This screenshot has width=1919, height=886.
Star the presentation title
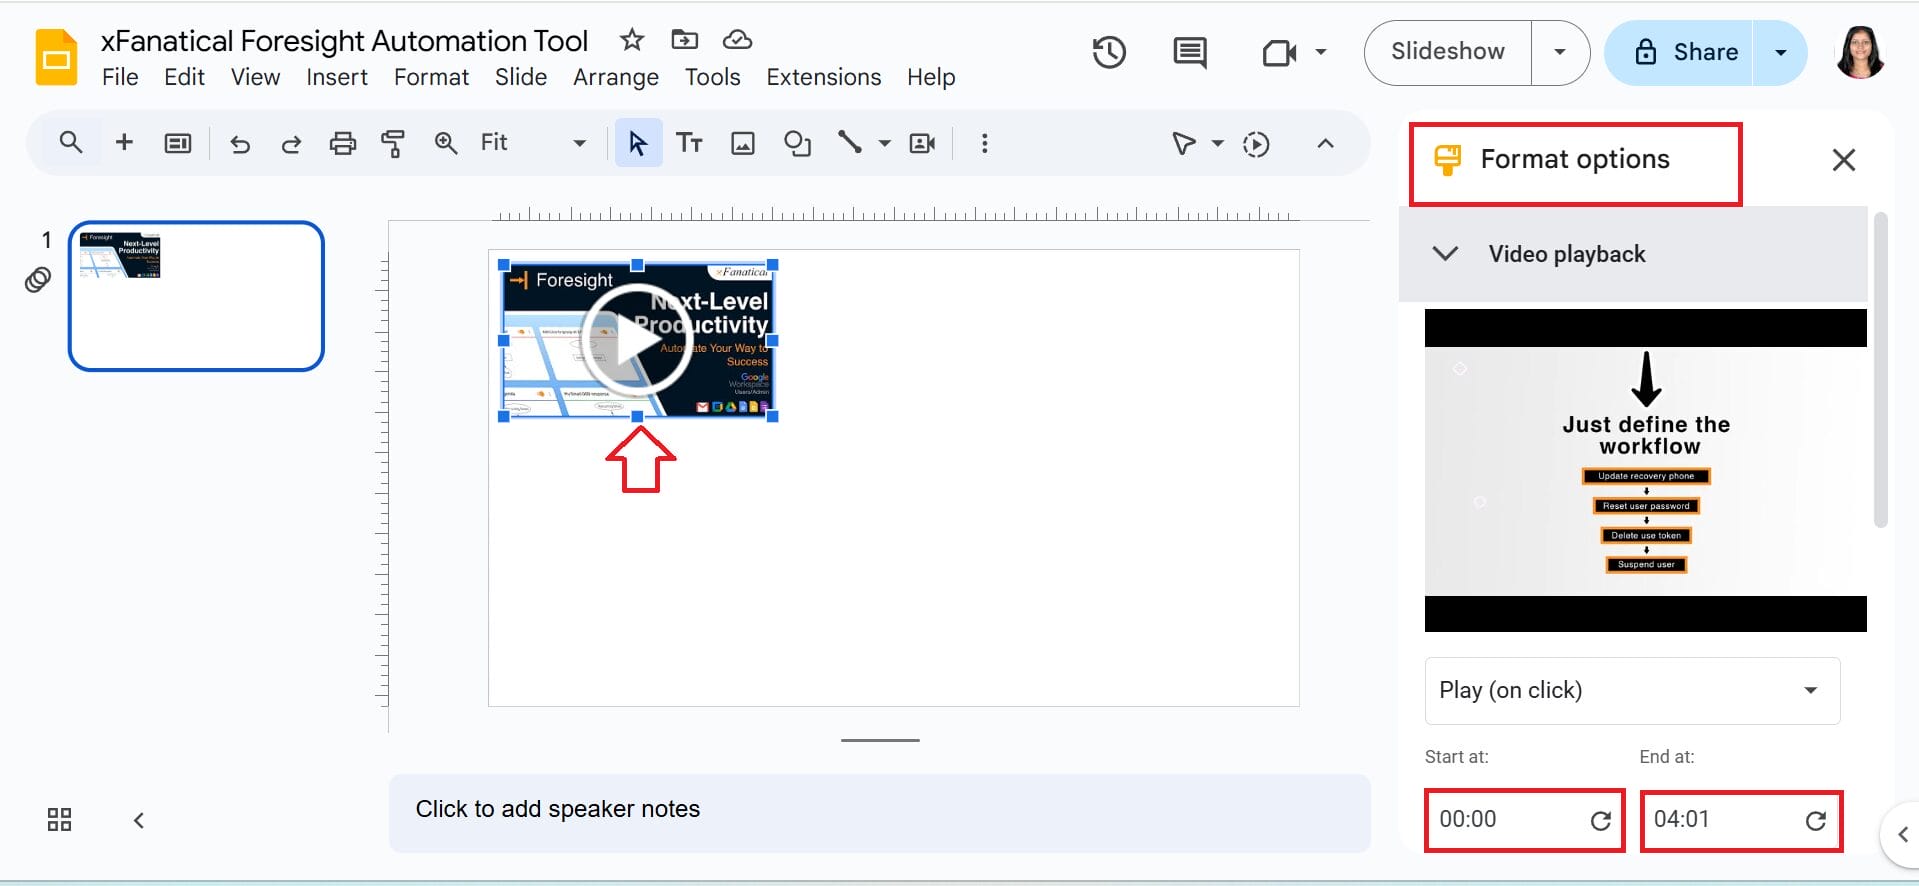pyautogui.click(x=631, y=40)
